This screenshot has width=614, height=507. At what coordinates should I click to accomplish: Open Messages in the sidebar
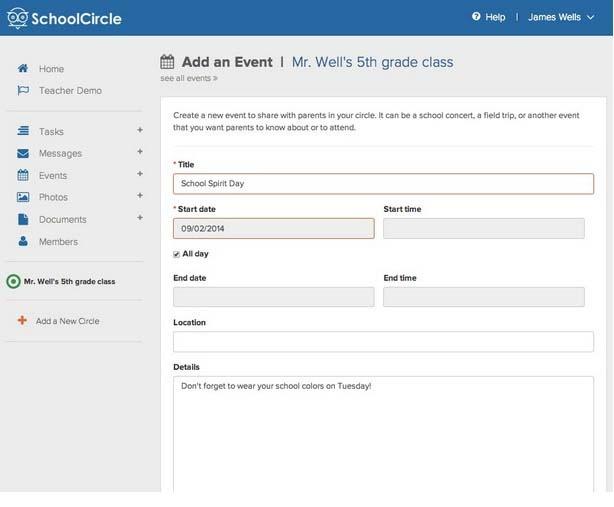coord(60,153)
